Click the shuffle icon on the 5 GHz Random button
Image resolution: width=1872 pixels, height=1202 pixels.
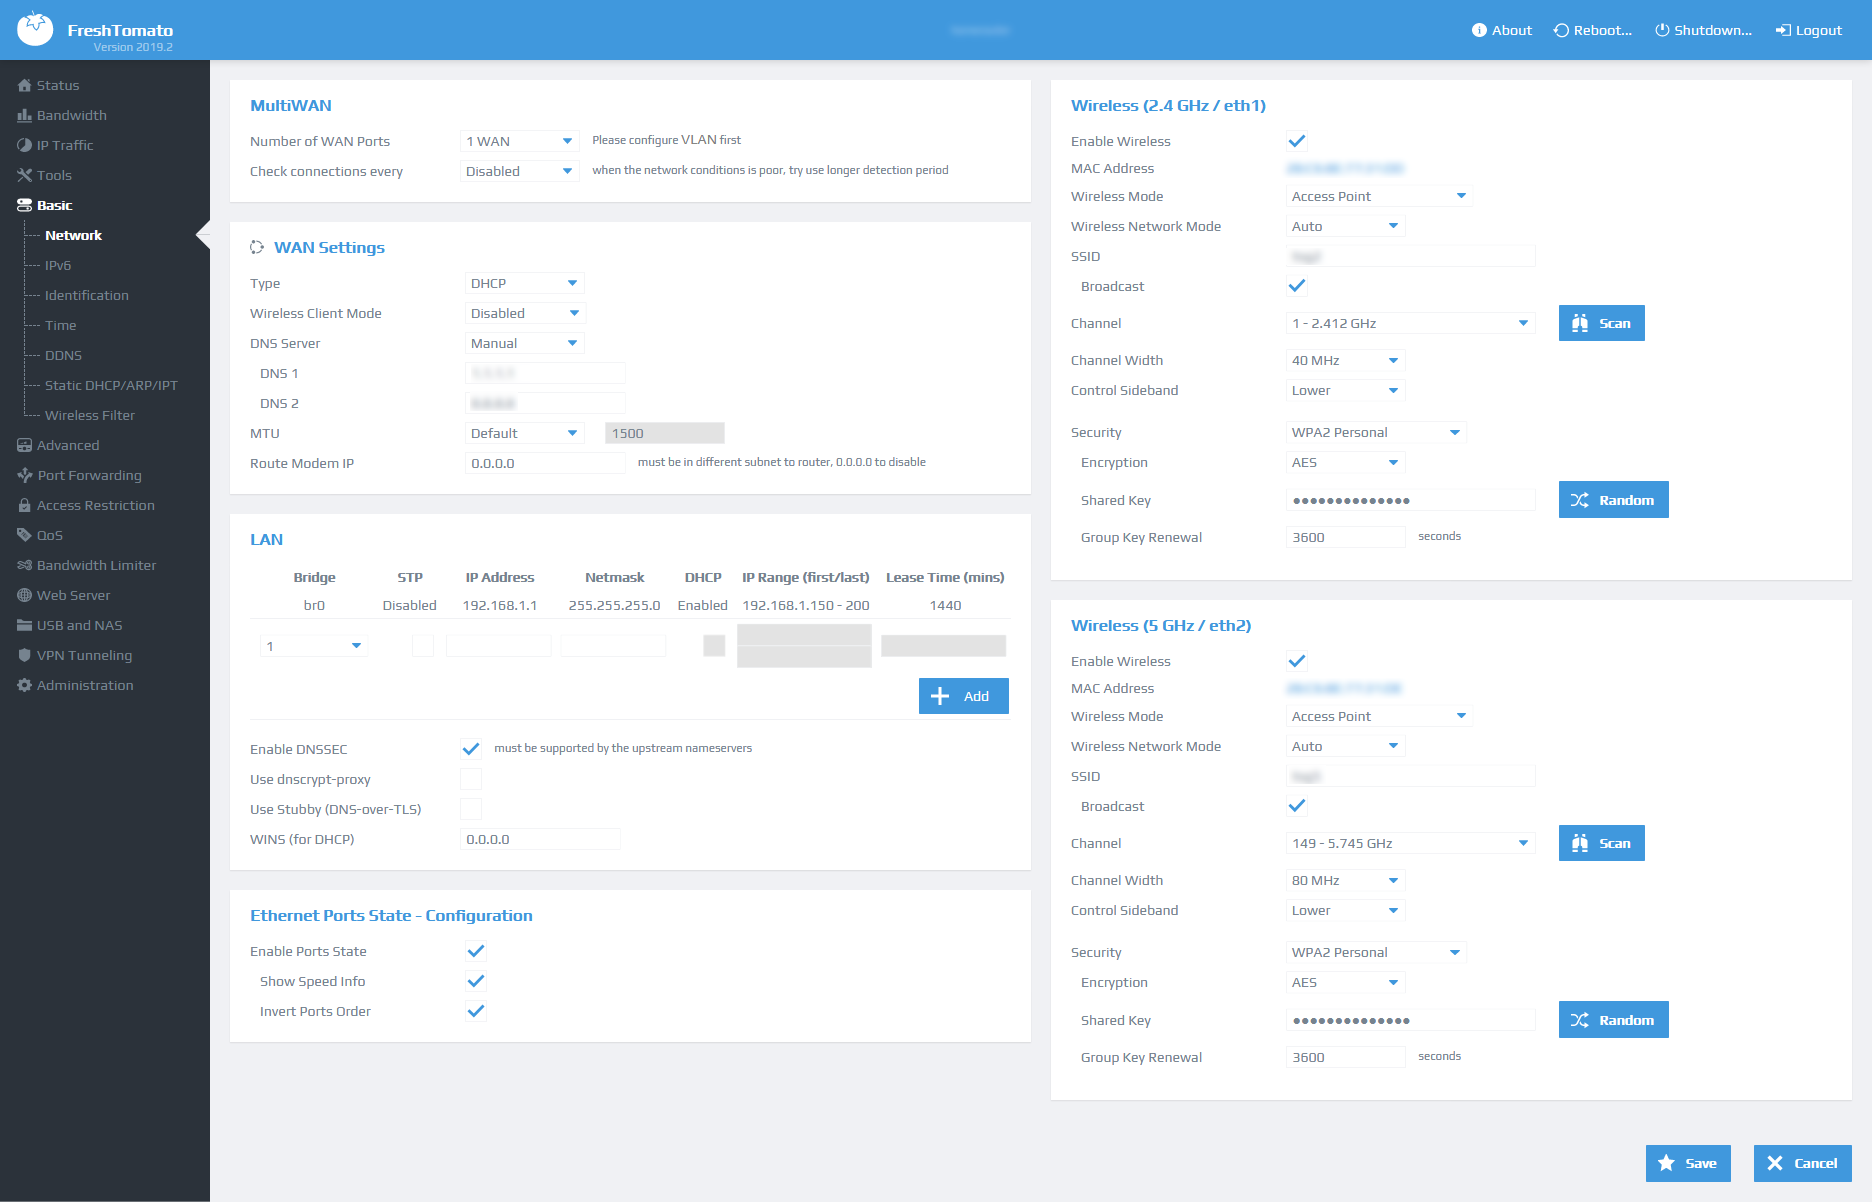pyautogui.click(x=1580, y=1020)
